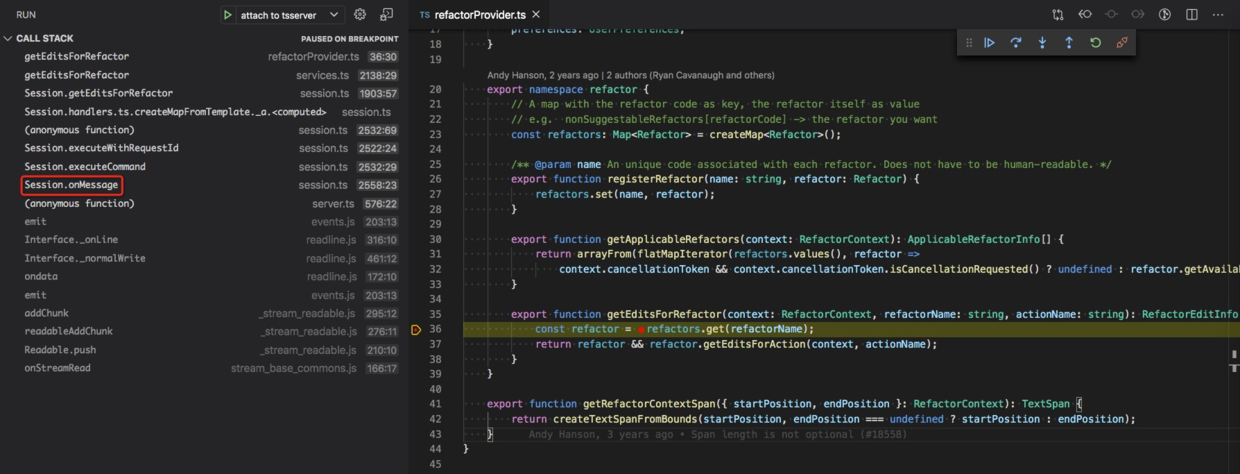Click line number 20 in the gutter
The height and width of the screenshot is (474, 1240).
tap(435, 89)
